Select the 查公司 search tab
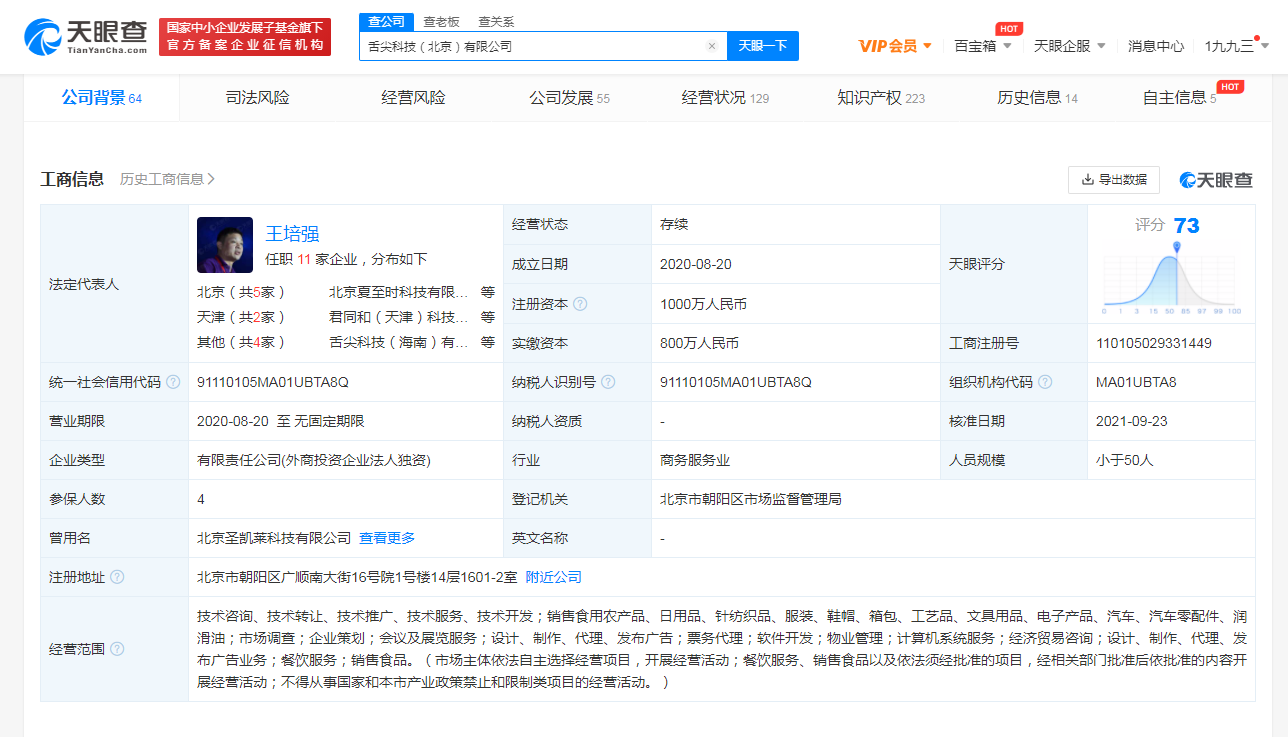This screenshot has height=737, width=1288. click(386, 21)
